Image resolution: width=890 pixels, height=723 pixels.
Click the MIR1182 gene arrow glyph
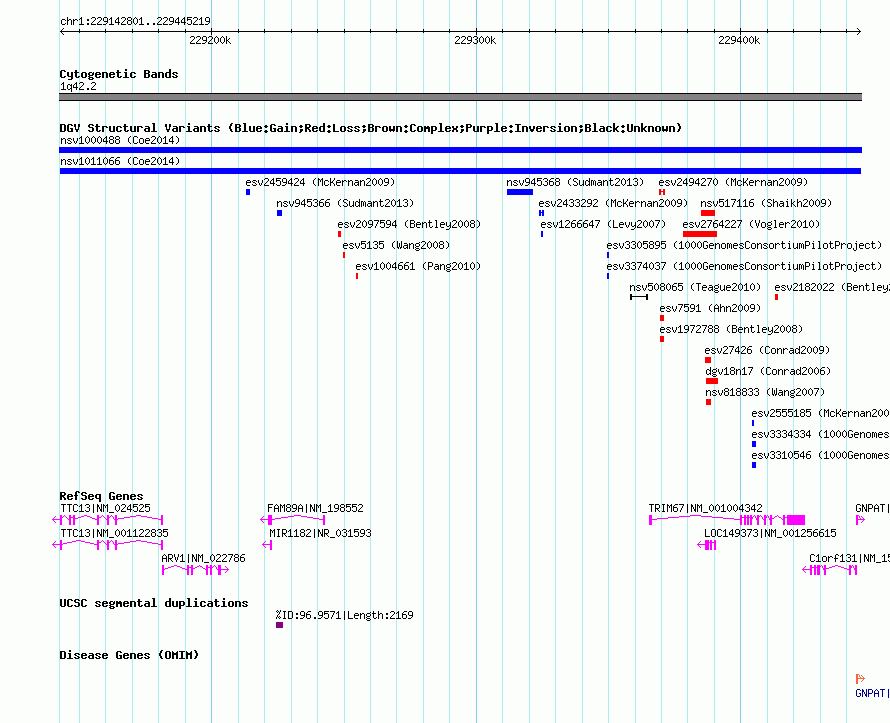[x=267, y=545]
